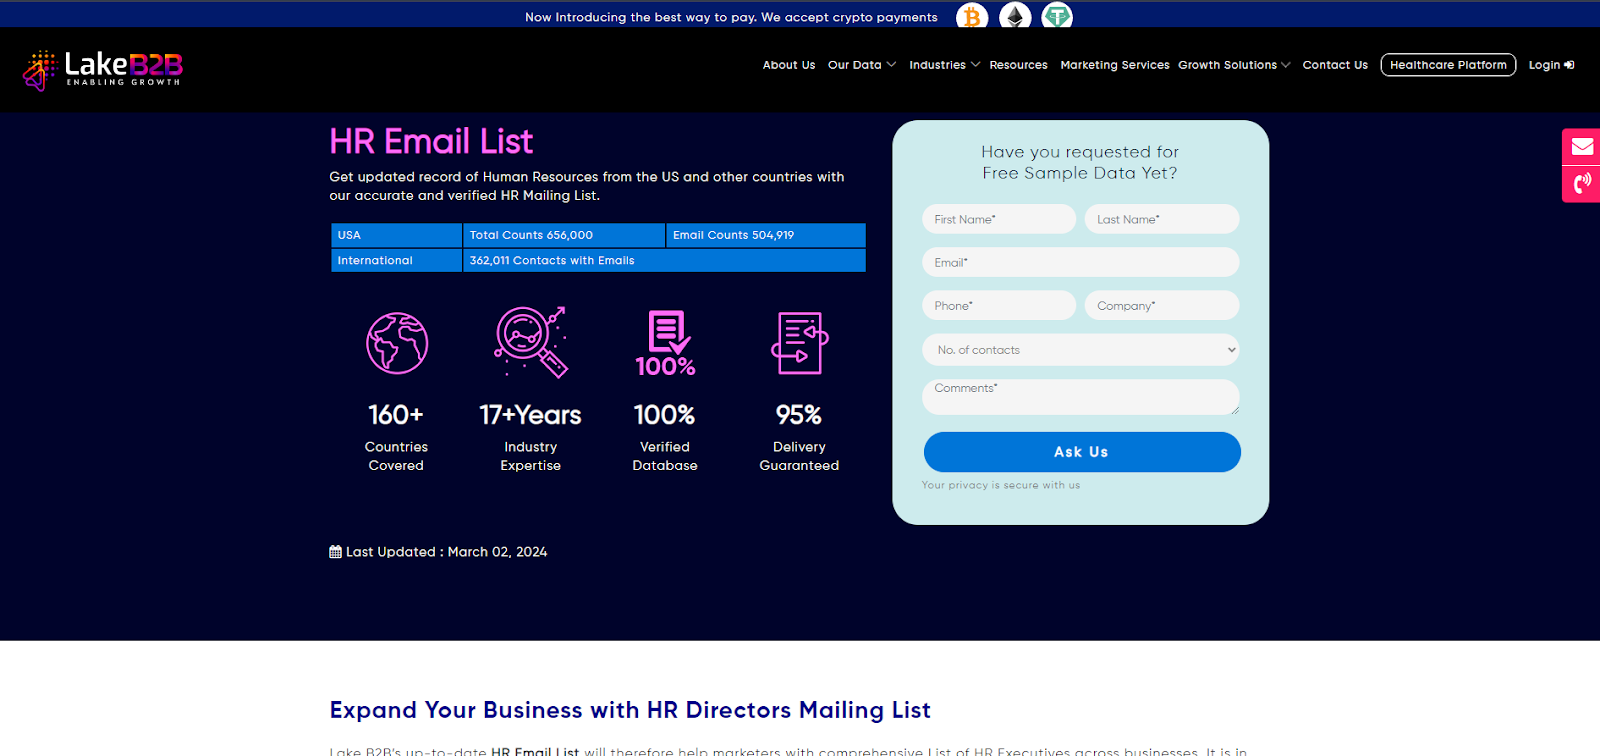Open the LakeB2B logo home link
The image size is (1600, 756).
(103, 69)
